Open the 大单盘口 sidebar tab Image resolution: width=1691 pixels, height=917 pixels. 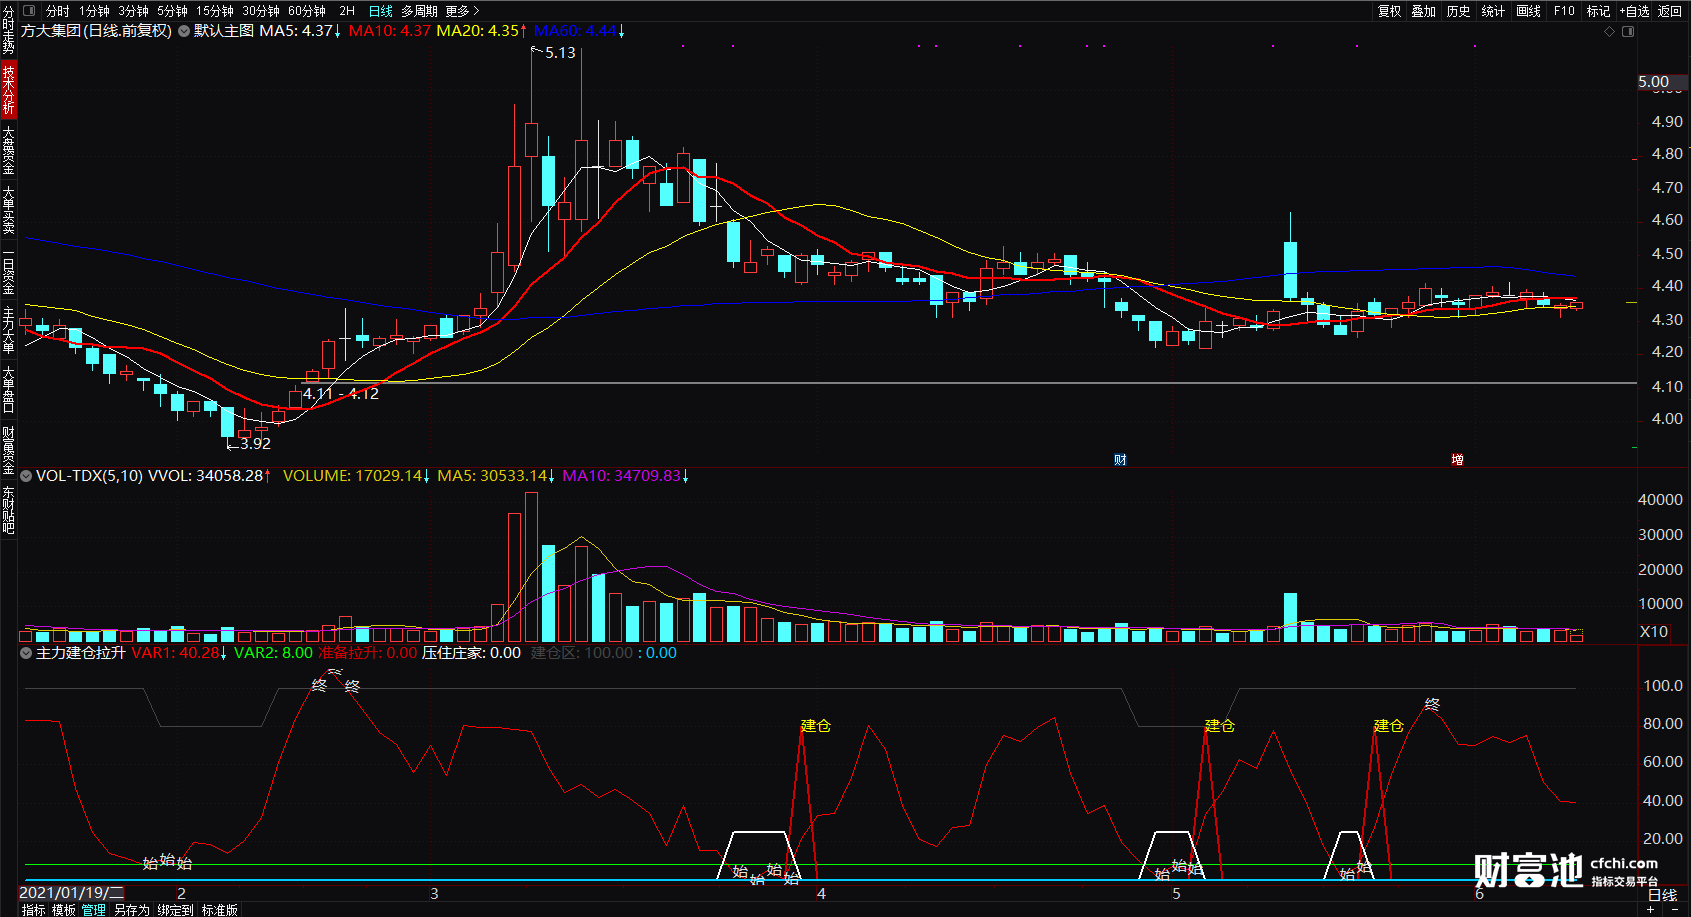(8, 390)
